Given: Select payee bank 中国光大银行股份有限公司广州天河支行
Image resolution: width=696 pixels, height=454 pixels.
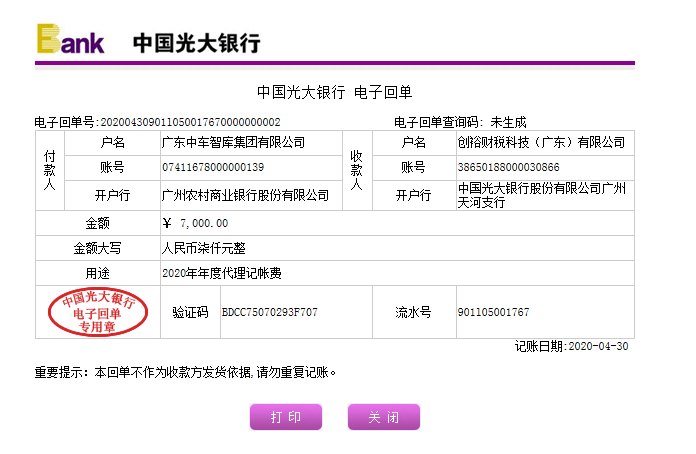Looking at the screenshot, I should click(542, 195).
